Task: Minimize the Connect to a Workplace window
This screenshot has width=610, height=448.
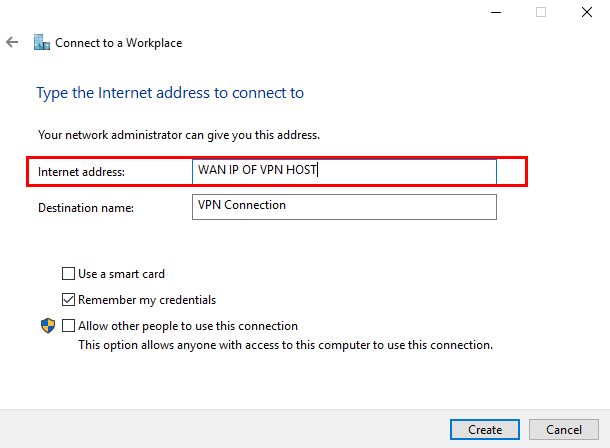Action: [496, 12]
